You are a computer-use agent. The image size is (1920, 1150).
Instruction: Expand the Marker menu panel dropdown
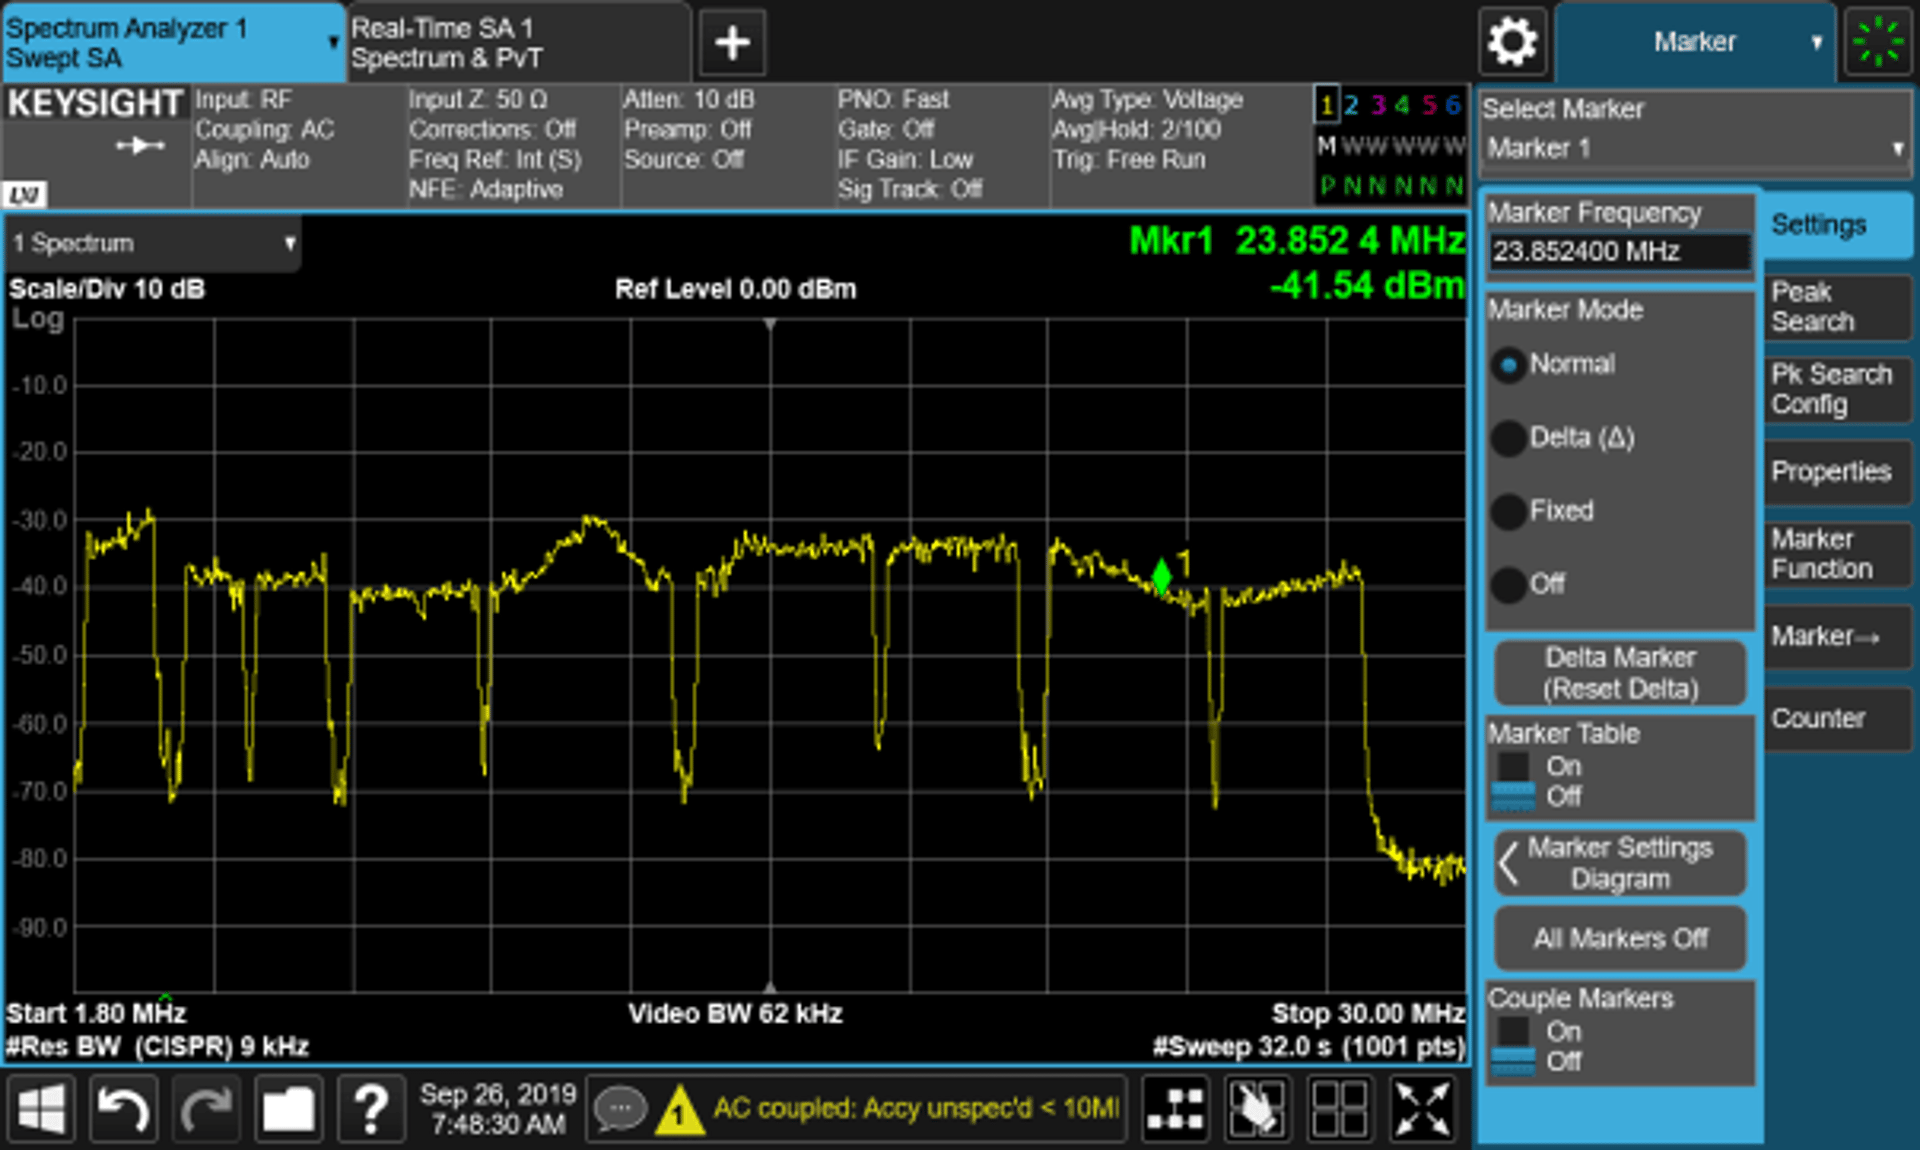point(1696,42)
